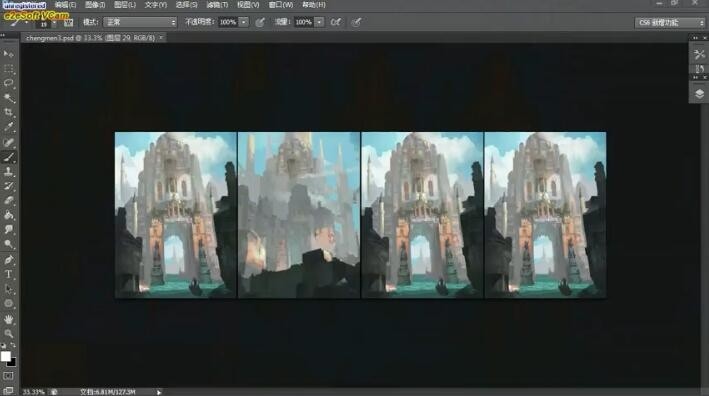This screenshot has width=709, height=396.
Task: Click the zoom percentage field in status bar
Action: click(33, 392)
